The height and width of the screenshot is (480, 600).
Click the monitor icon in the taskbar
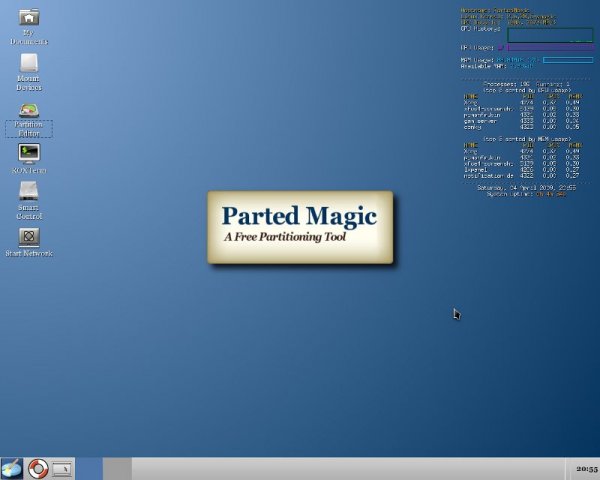click(x=62, y=469)
